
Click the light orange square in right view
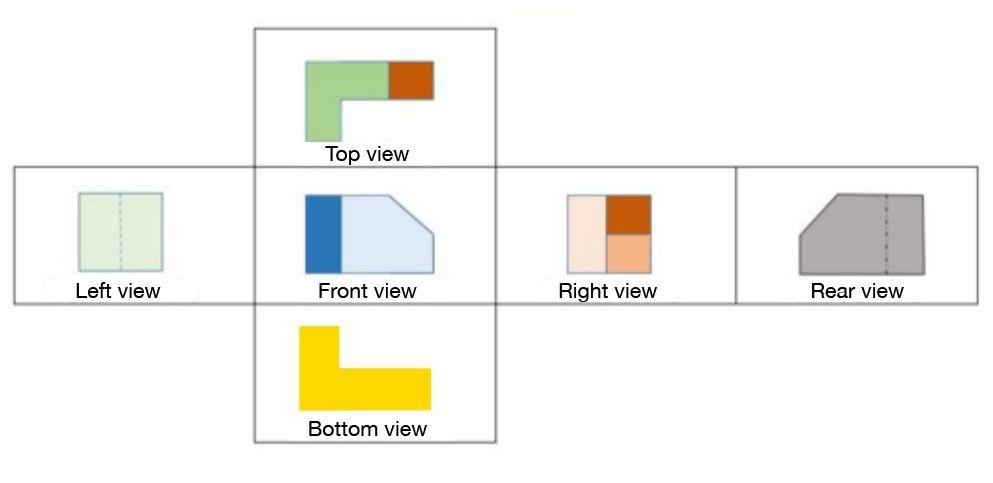629,254
